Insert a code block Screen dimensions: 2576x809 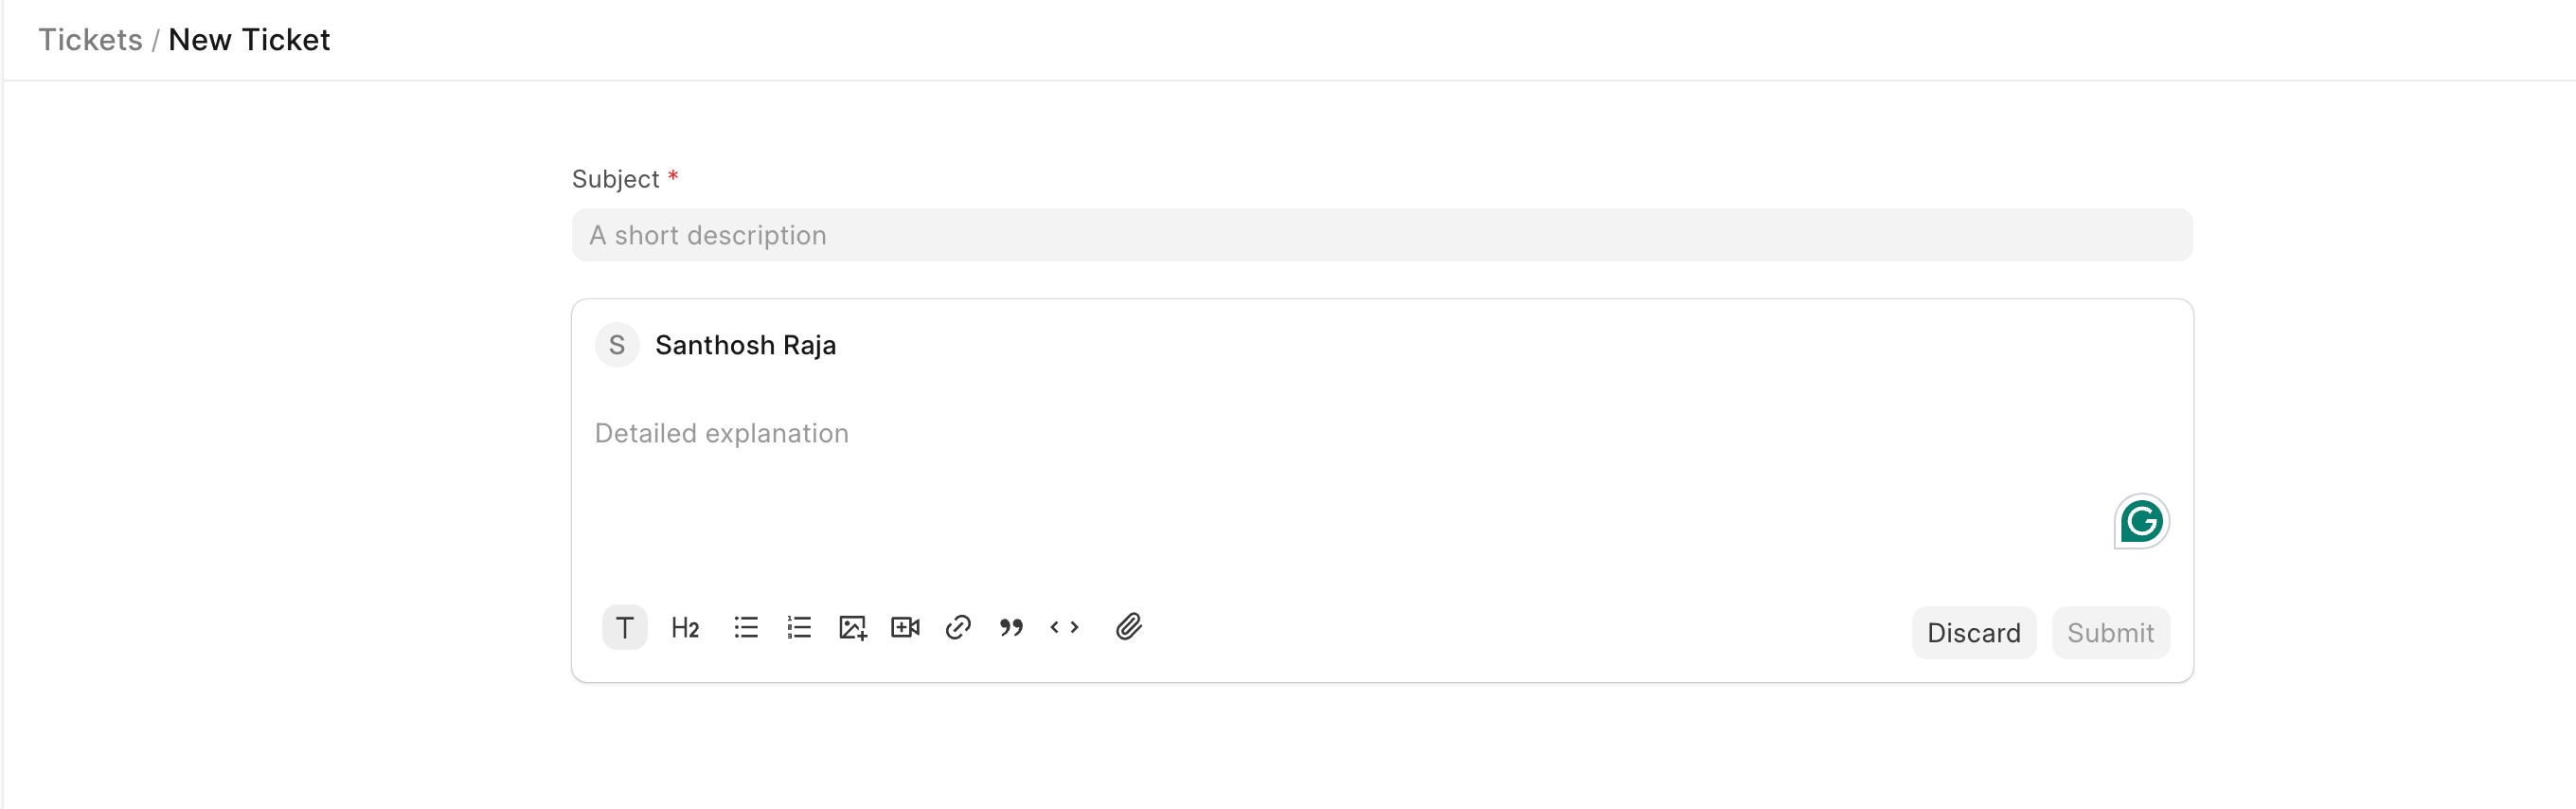(1064, 628)
